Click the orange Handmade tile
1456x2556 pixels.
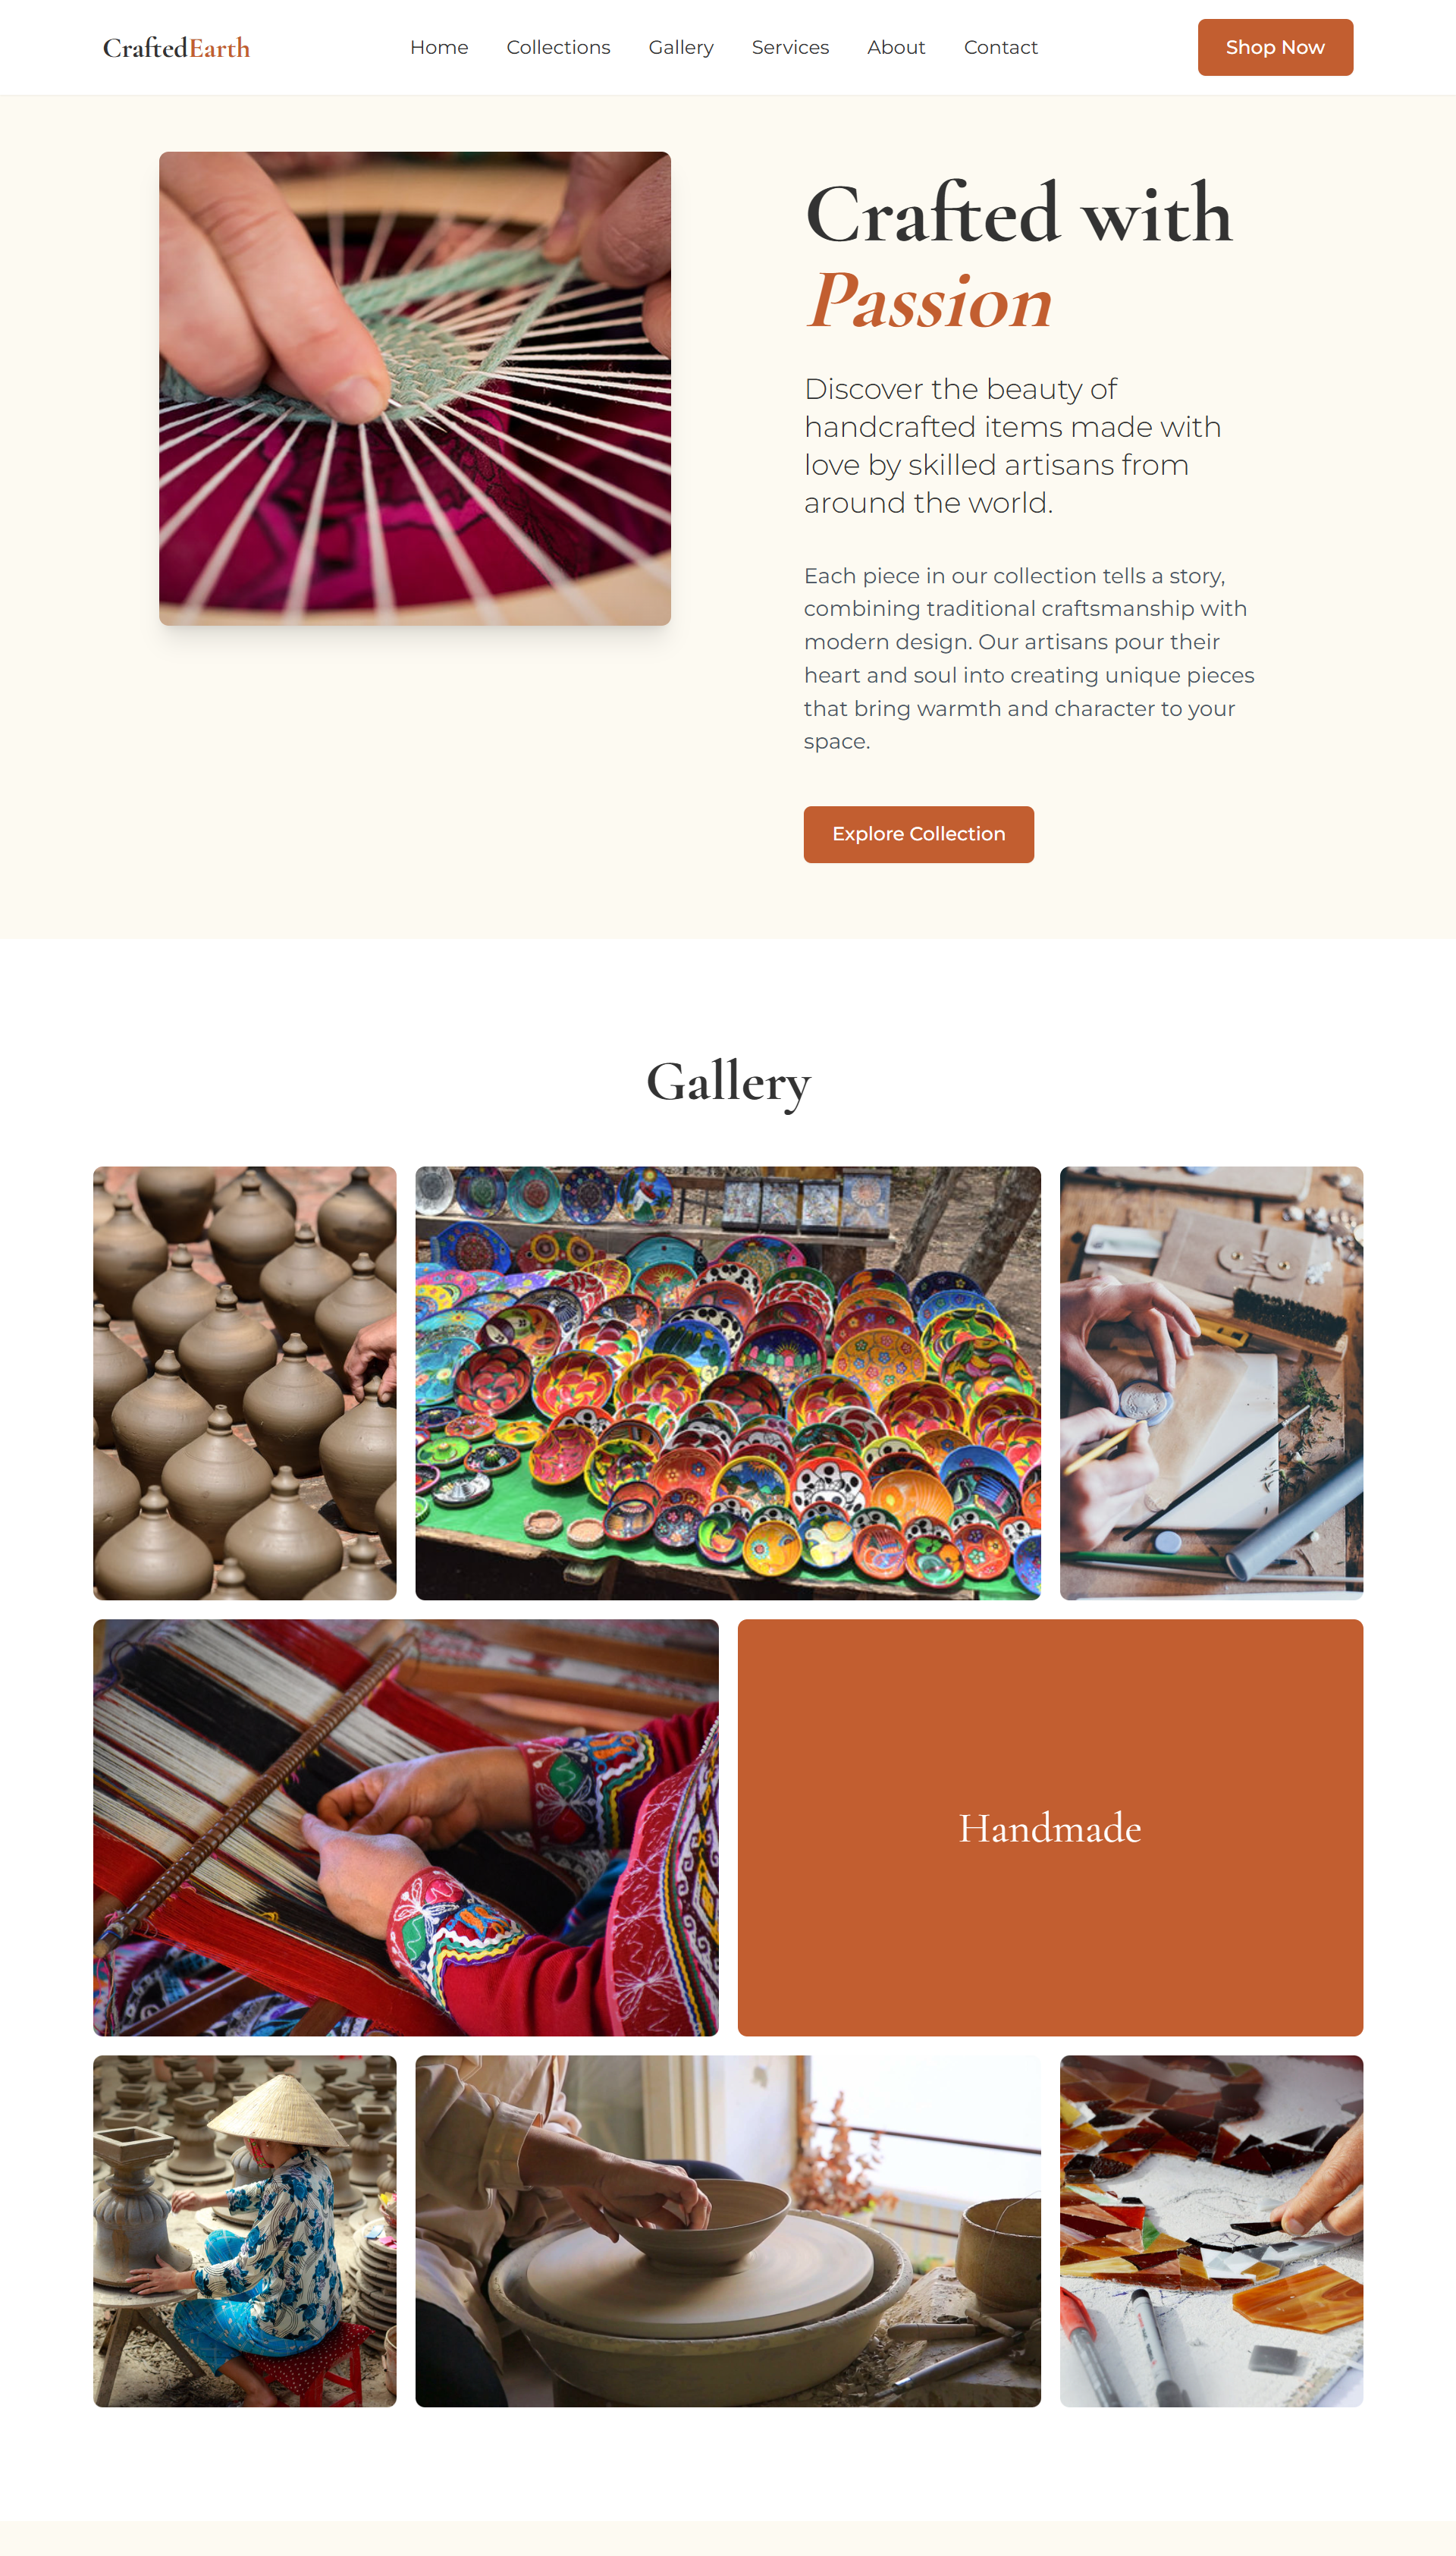[1050, 1827]
